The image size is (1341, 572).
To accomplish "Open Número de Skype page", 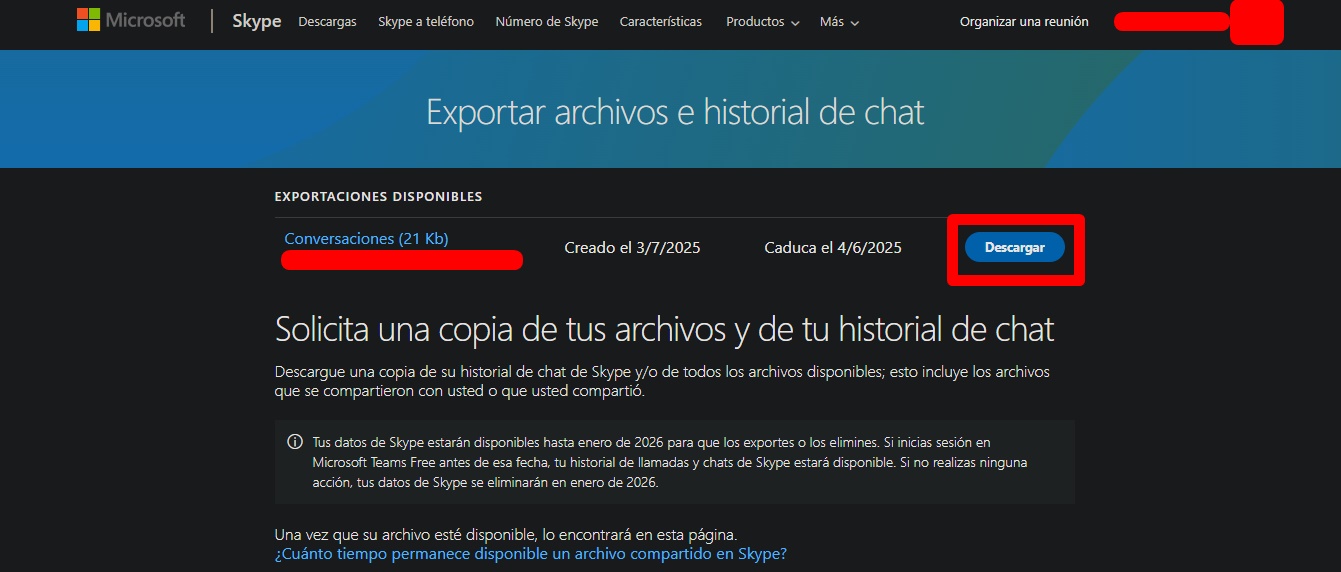I will point(547,21).
